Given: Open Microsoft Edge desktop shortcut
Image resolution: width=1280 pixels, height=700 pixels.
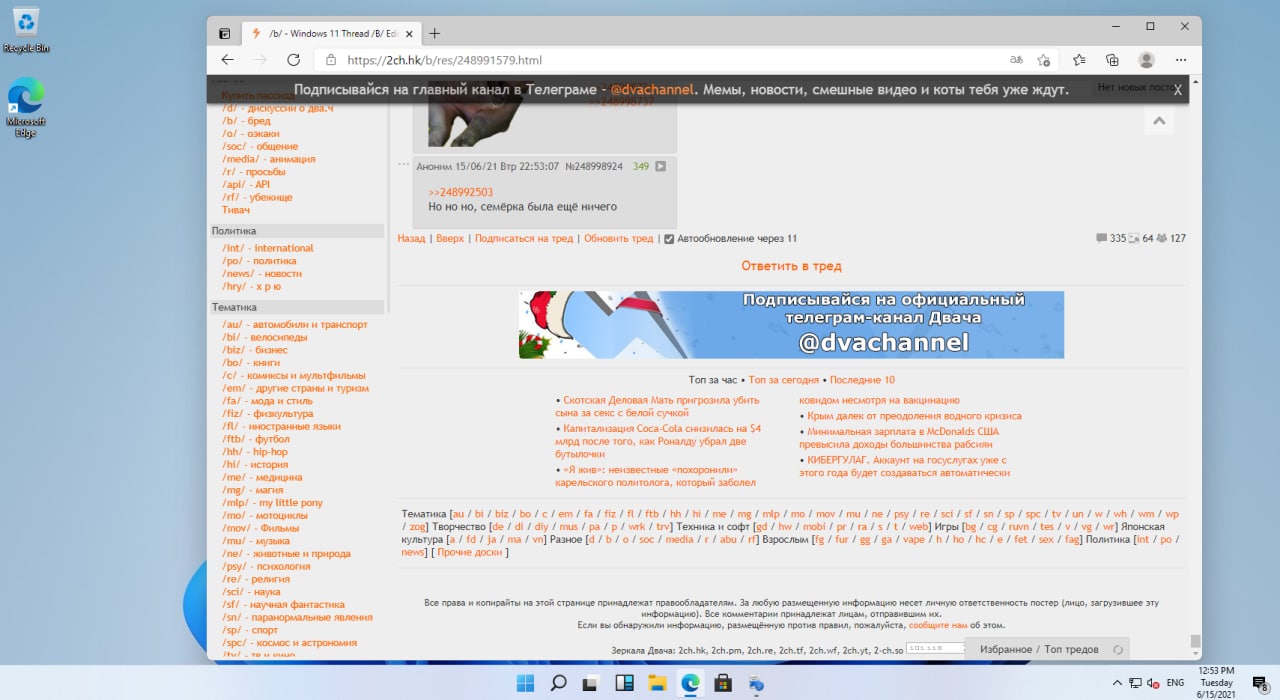Looking at the screenshot, I should (26, 107).
